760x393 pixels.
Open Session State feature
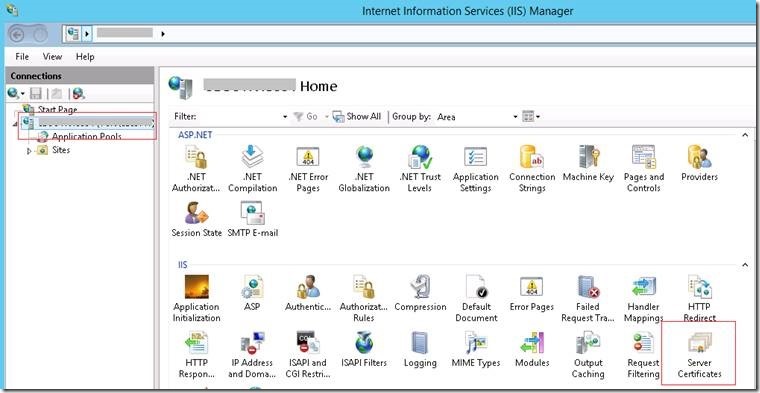tap(196, 219)
